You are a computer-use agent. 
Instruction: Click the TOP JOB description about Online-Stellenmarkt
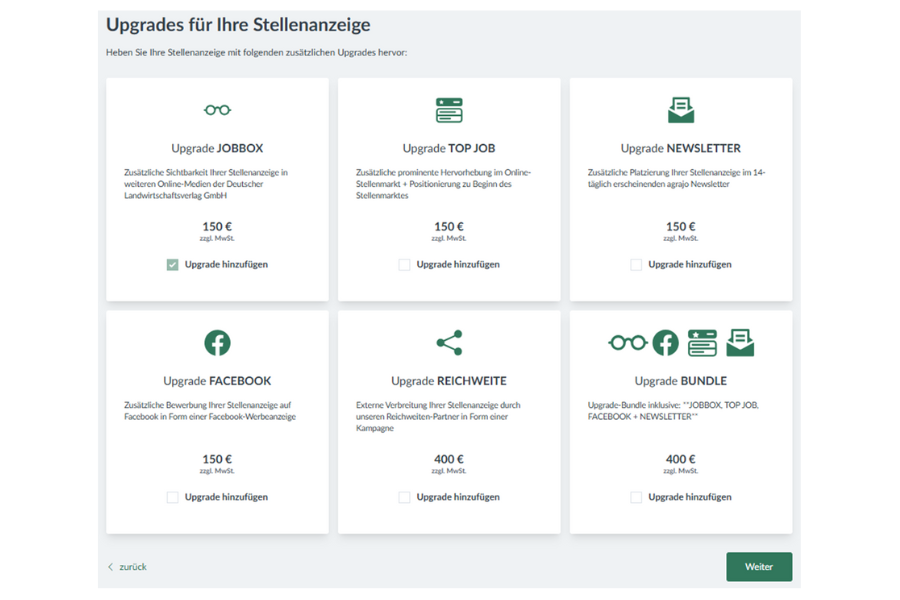pyautogui.click(x=443, y=184)
